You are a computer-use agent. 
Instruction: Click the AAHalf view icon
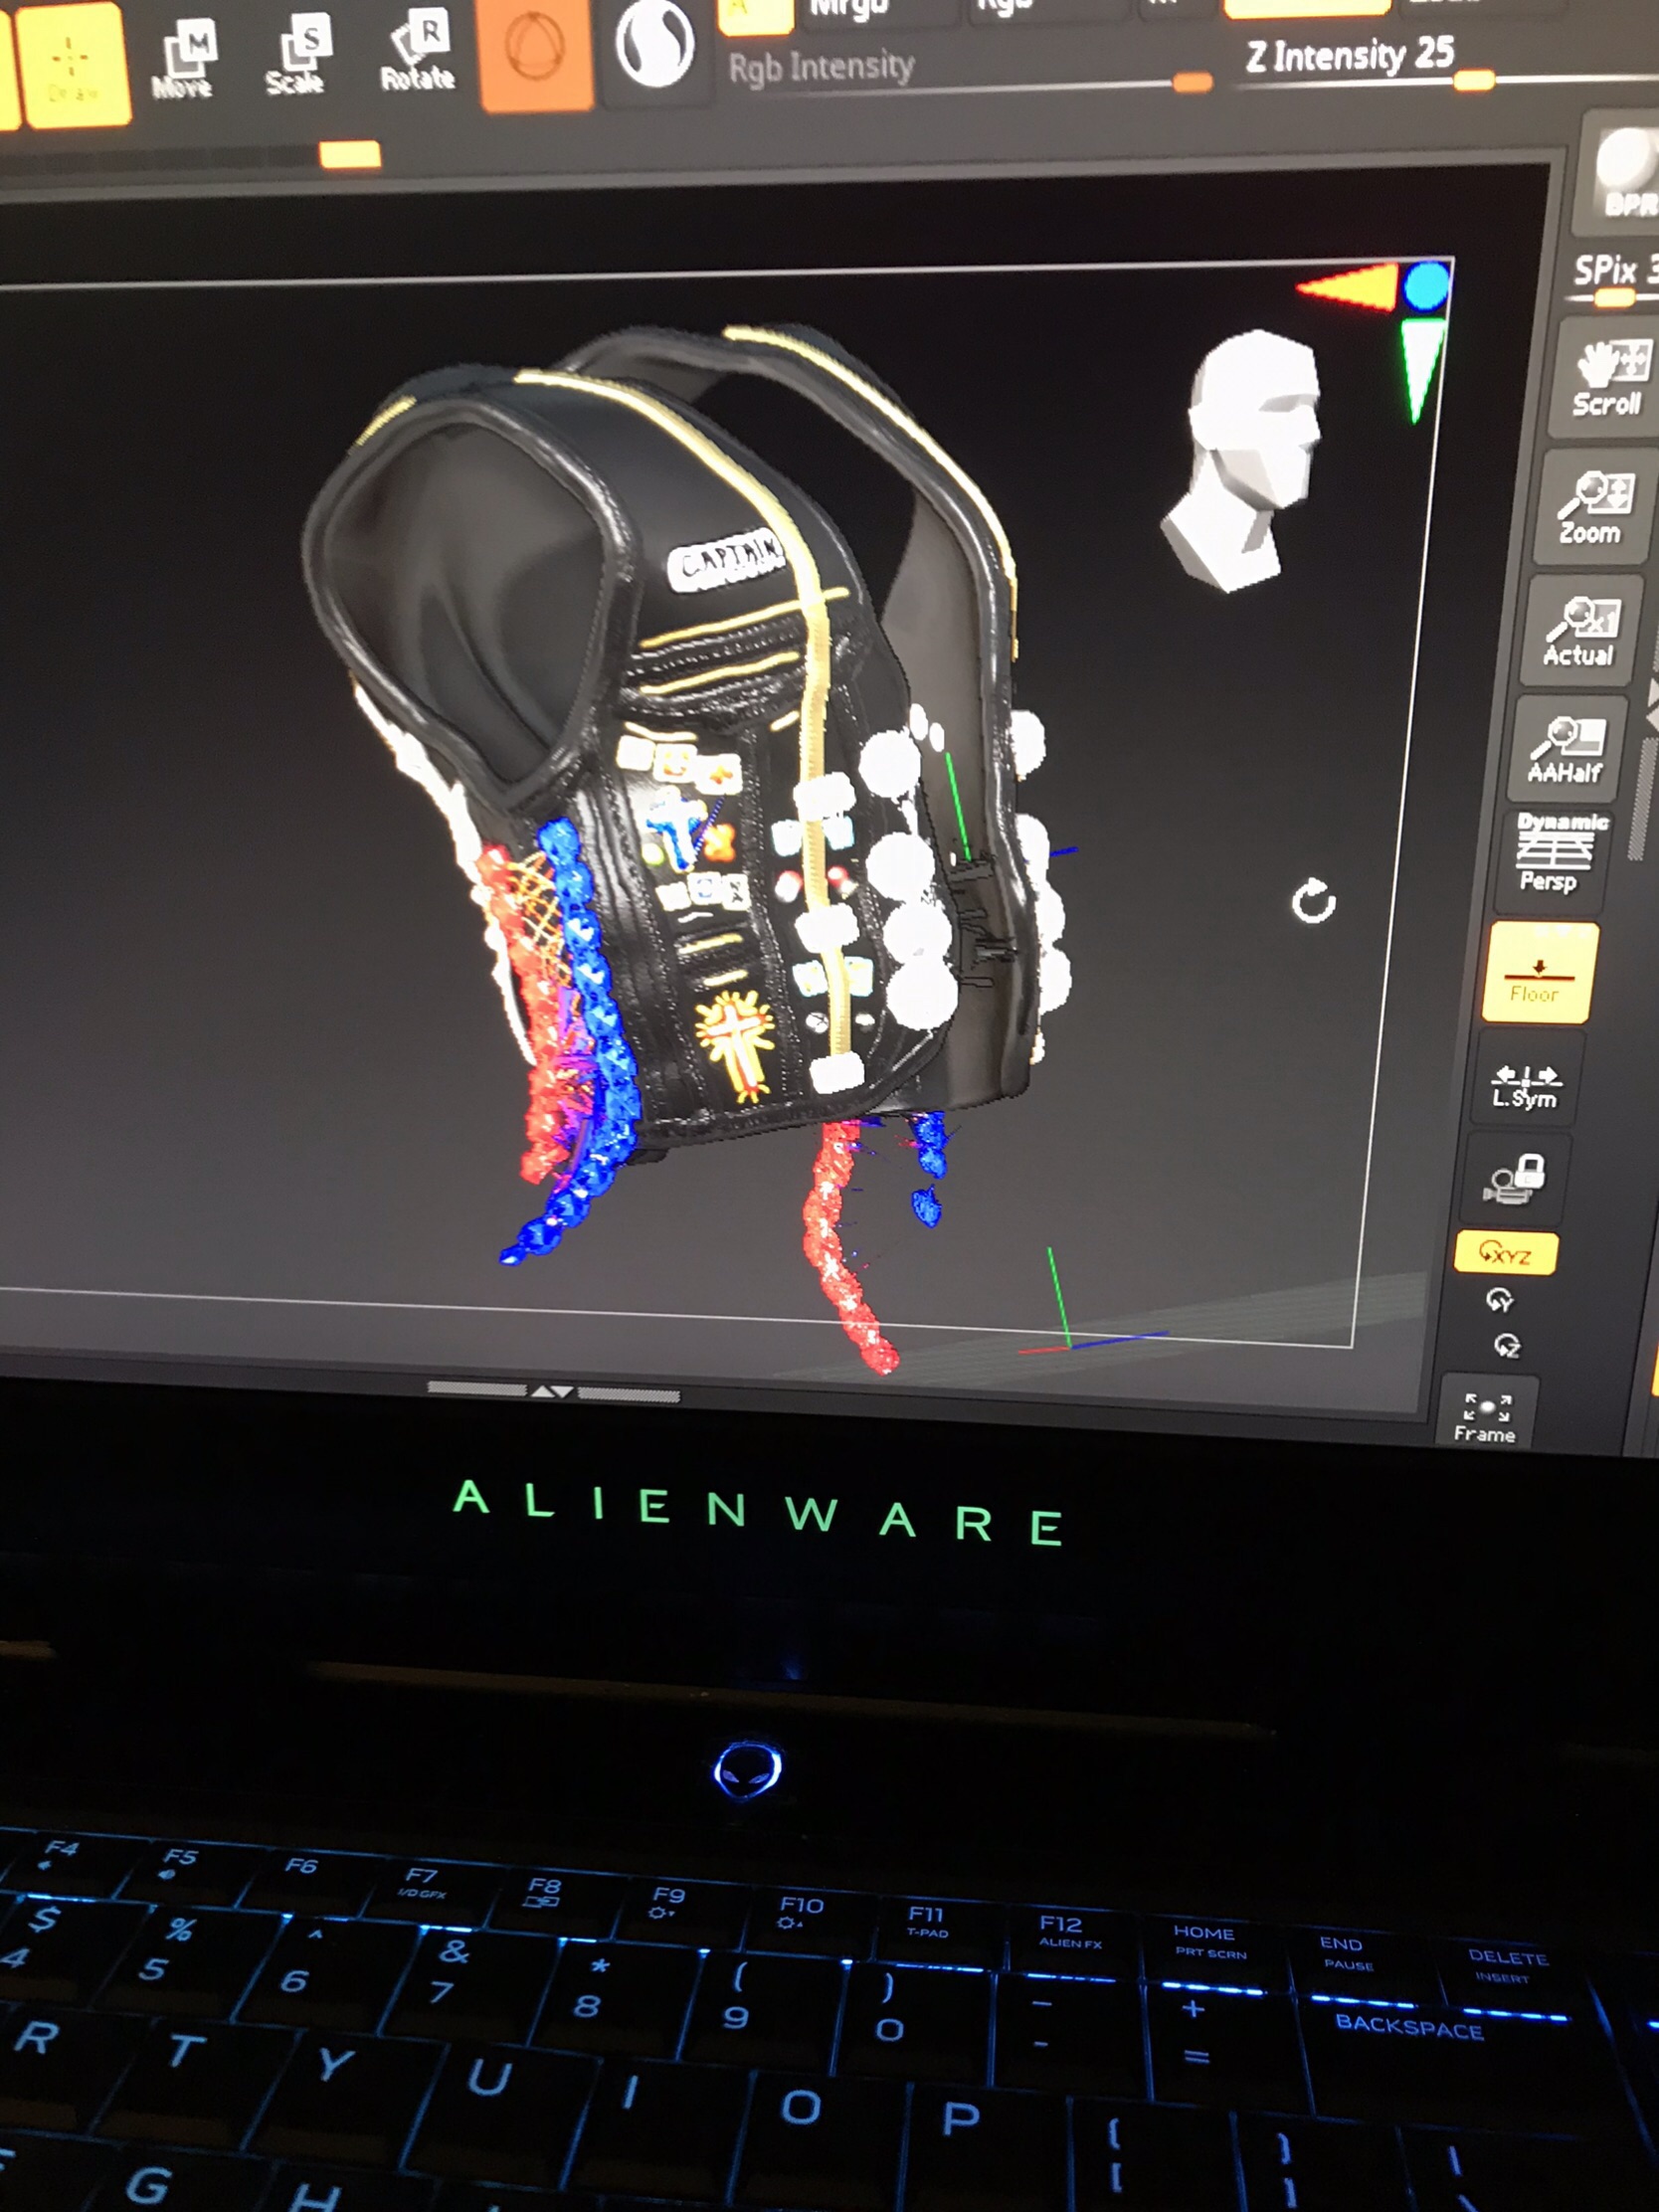(1565, 750)
